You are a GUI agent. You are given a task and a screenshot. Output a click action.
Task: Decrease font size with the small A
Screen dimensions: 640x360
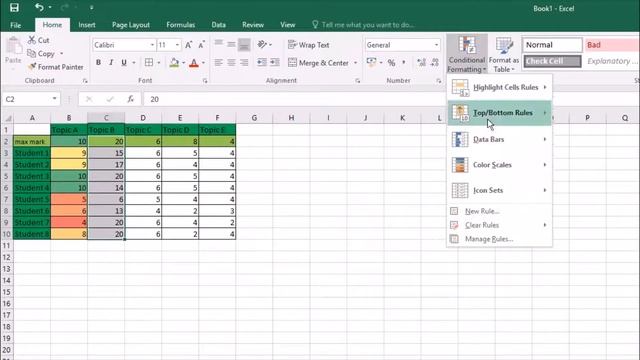click(201, 45)
